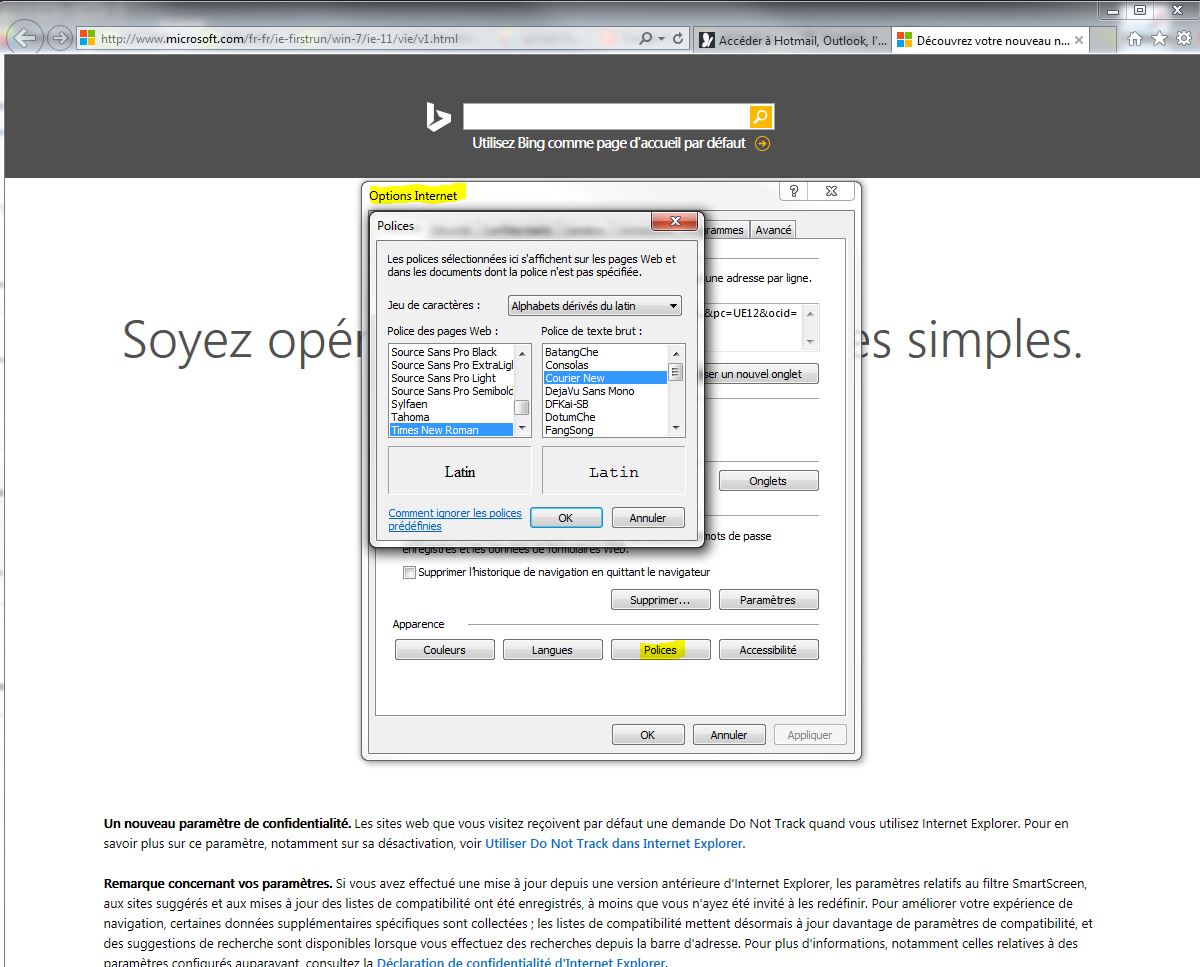Click the Accessibilité button
Screen dimensions: 1200x967
click(768, 650)
